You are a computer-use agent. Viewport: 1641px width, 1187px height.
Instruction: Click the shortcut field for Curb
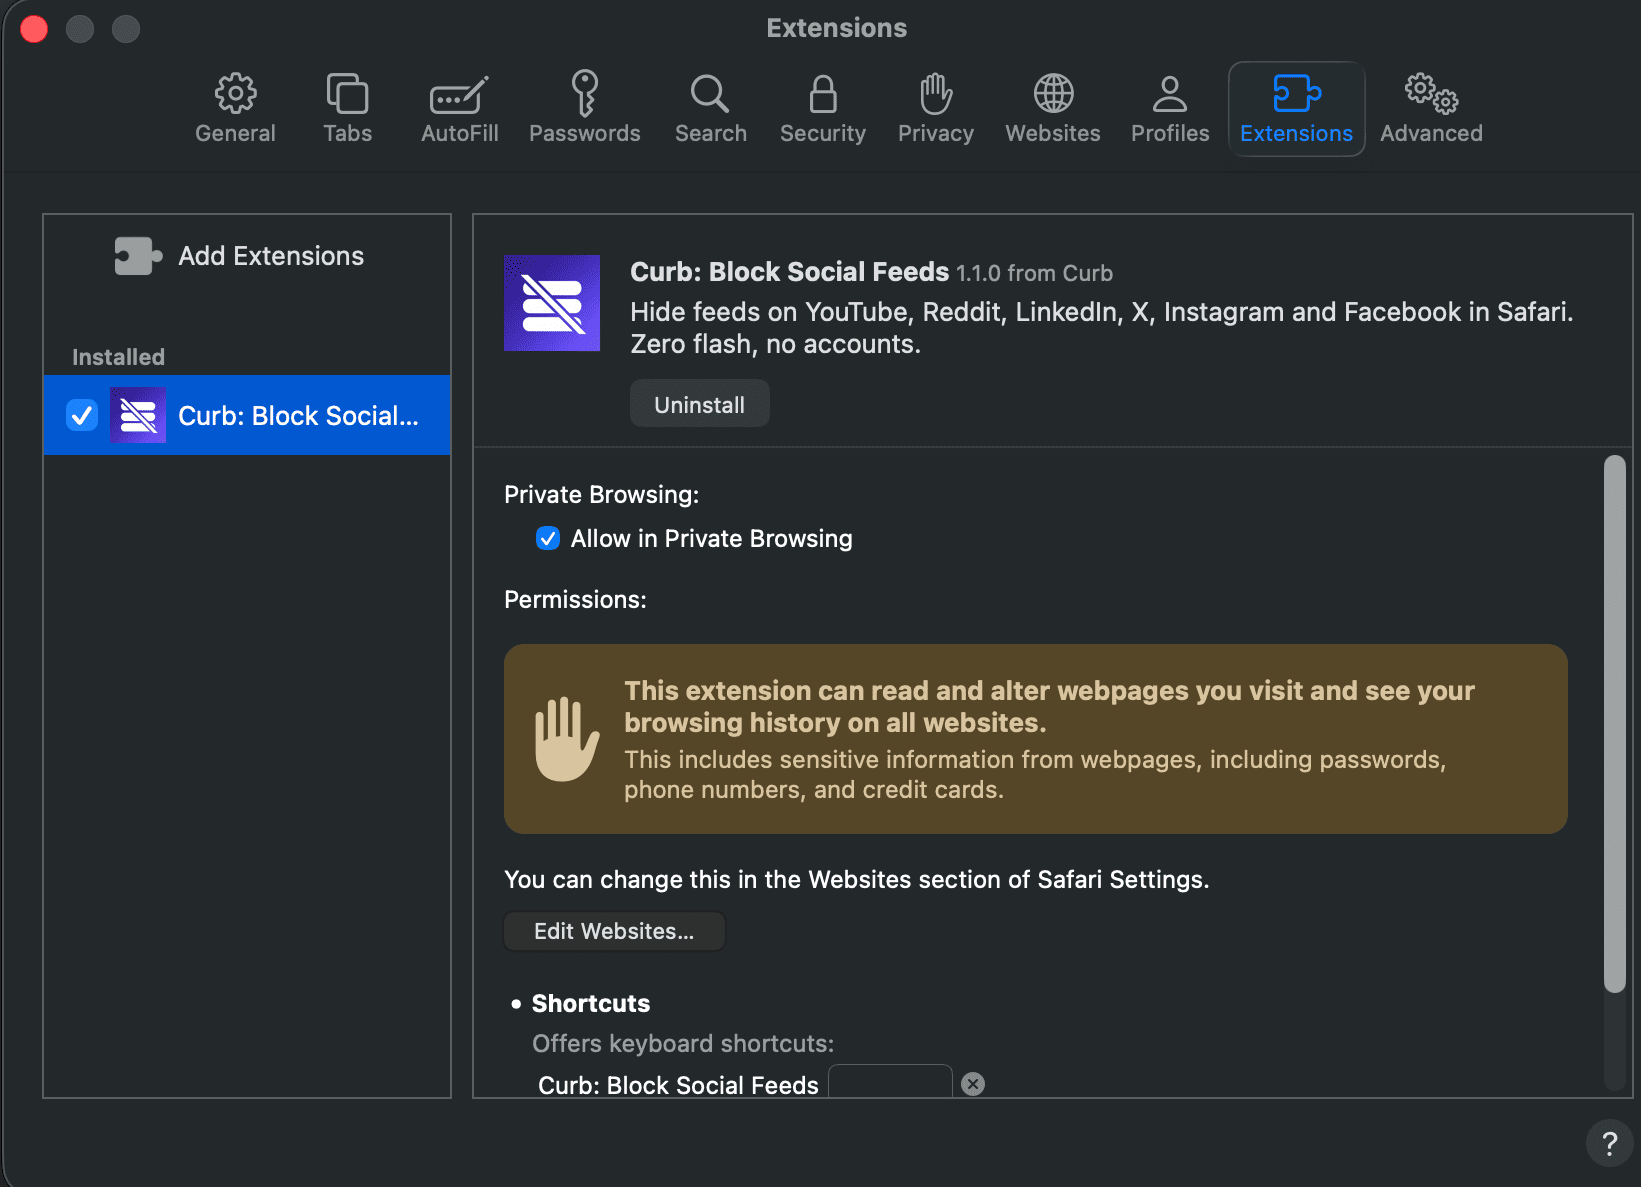(890, 1083)
